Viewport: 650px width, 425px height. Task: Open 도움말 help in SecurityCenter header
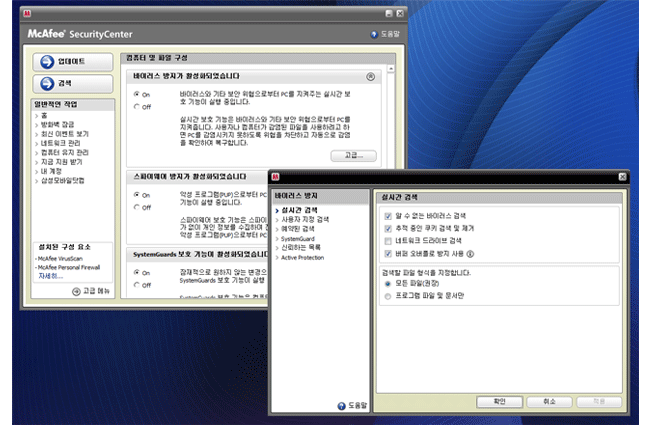coord(385,34)
